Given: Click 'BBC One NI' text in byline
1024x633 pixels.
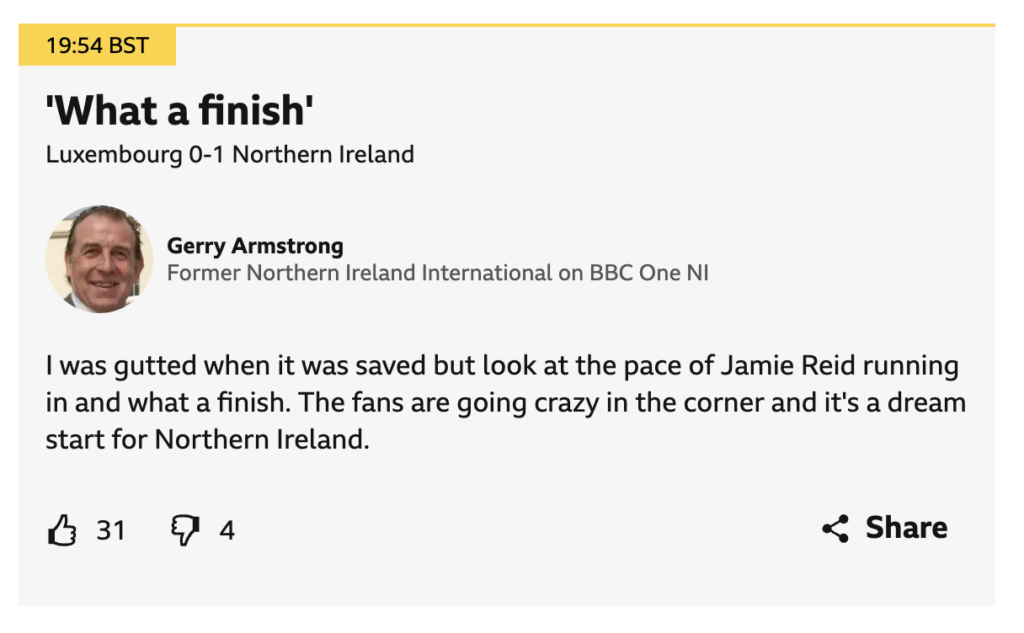Looking at the screenshot, I should pos(649,273).
